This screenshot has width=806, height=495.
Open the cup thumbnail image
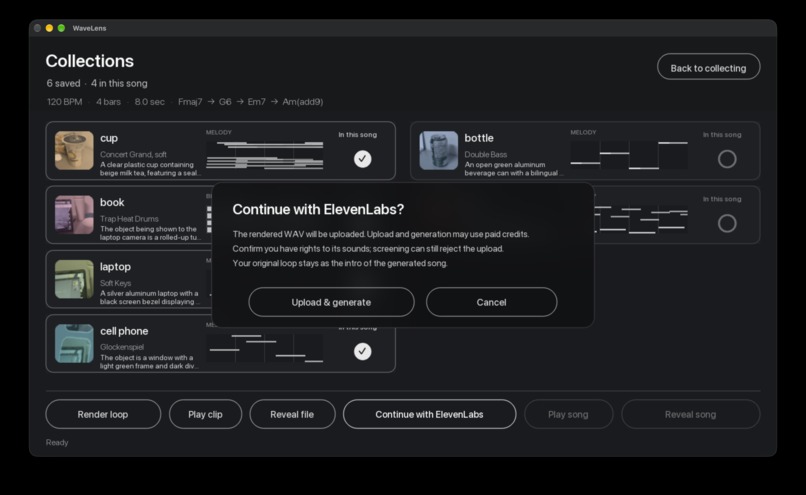[74, 151]
